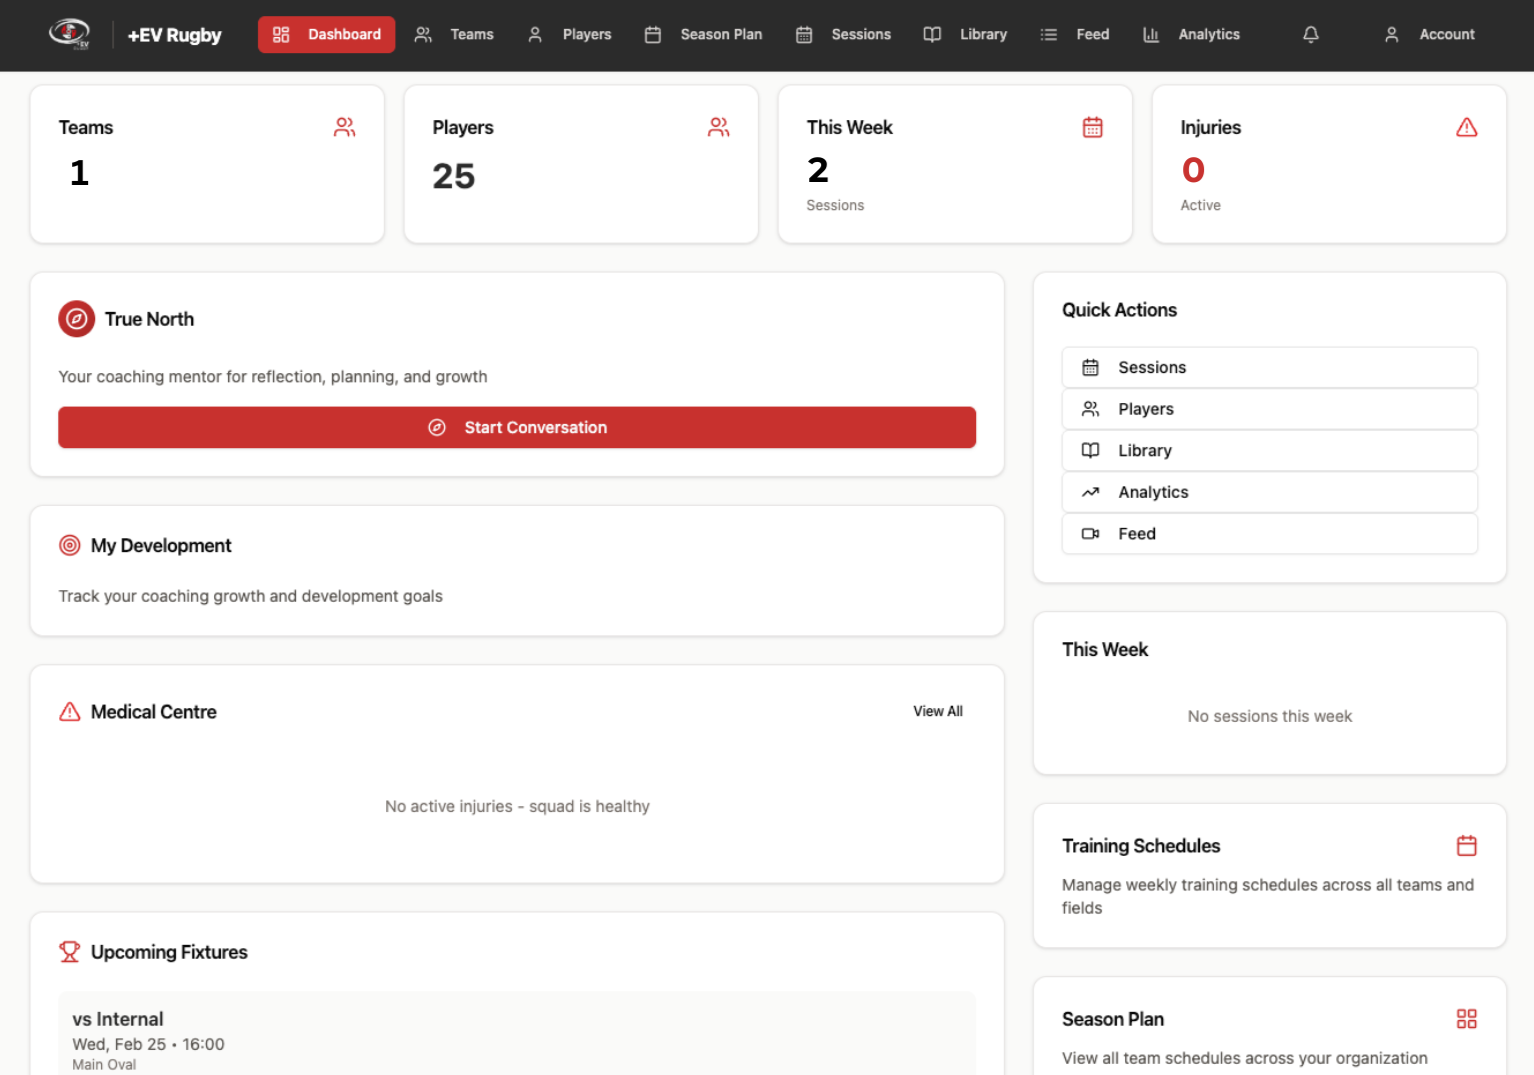Click View All in Medical Centre
The height and width of the screenshot is (1075, 1534).
coord(937,711)
